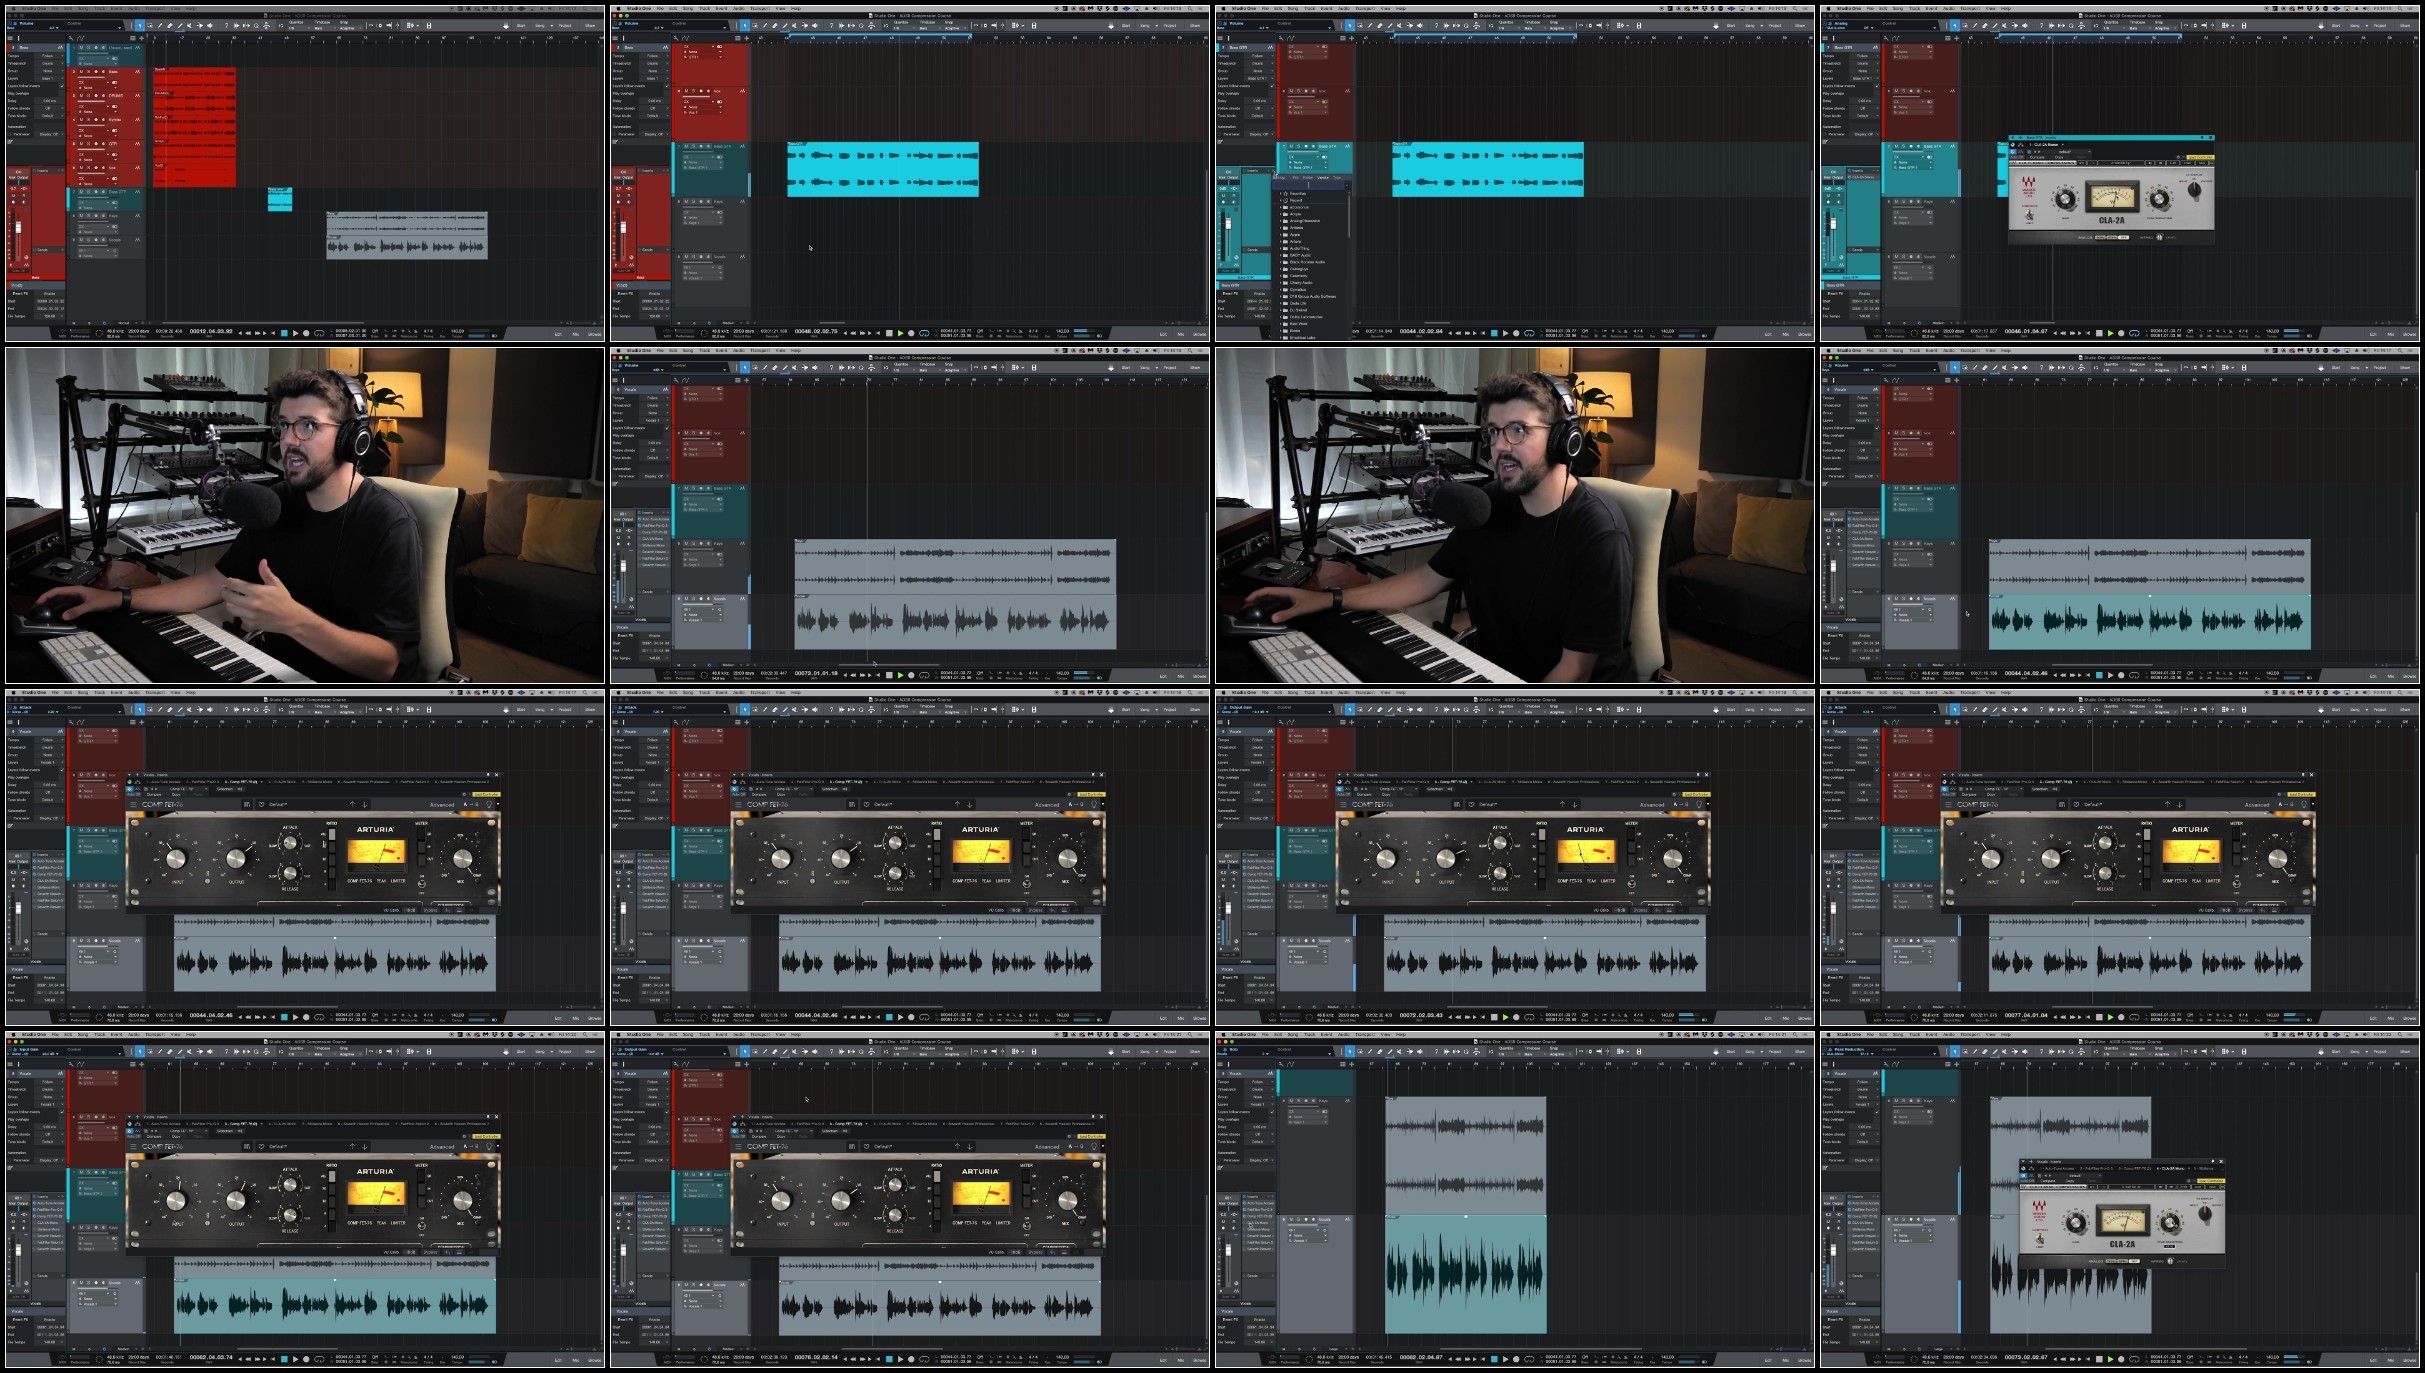Click FET-76 Mix knob in frame at 00077.04.01.04

pyautogui.click(x=2278, y=858)
